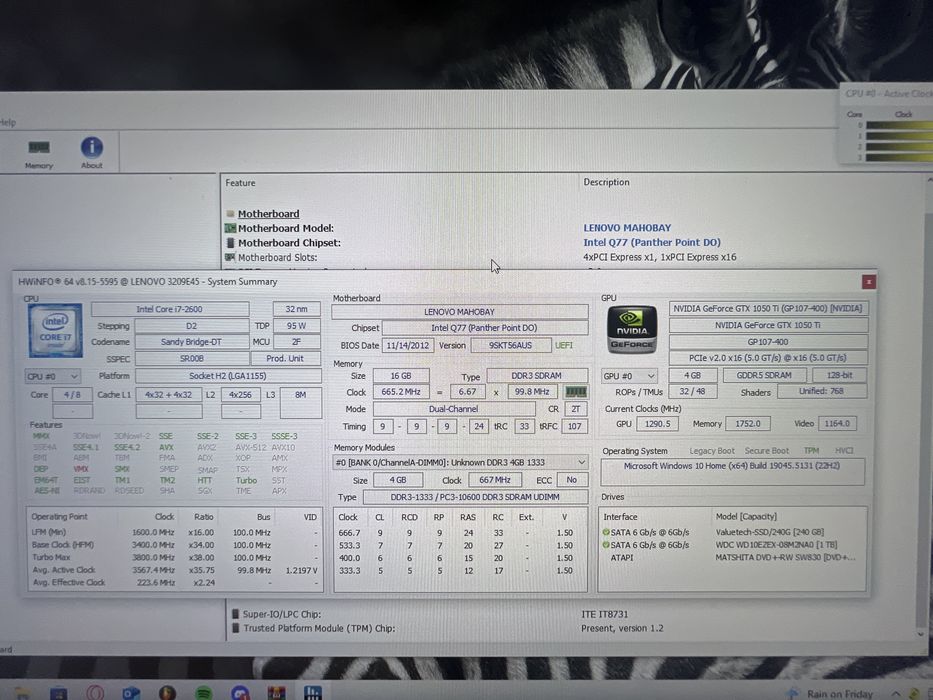Click the Motherboard section heading

coord(268,214)
